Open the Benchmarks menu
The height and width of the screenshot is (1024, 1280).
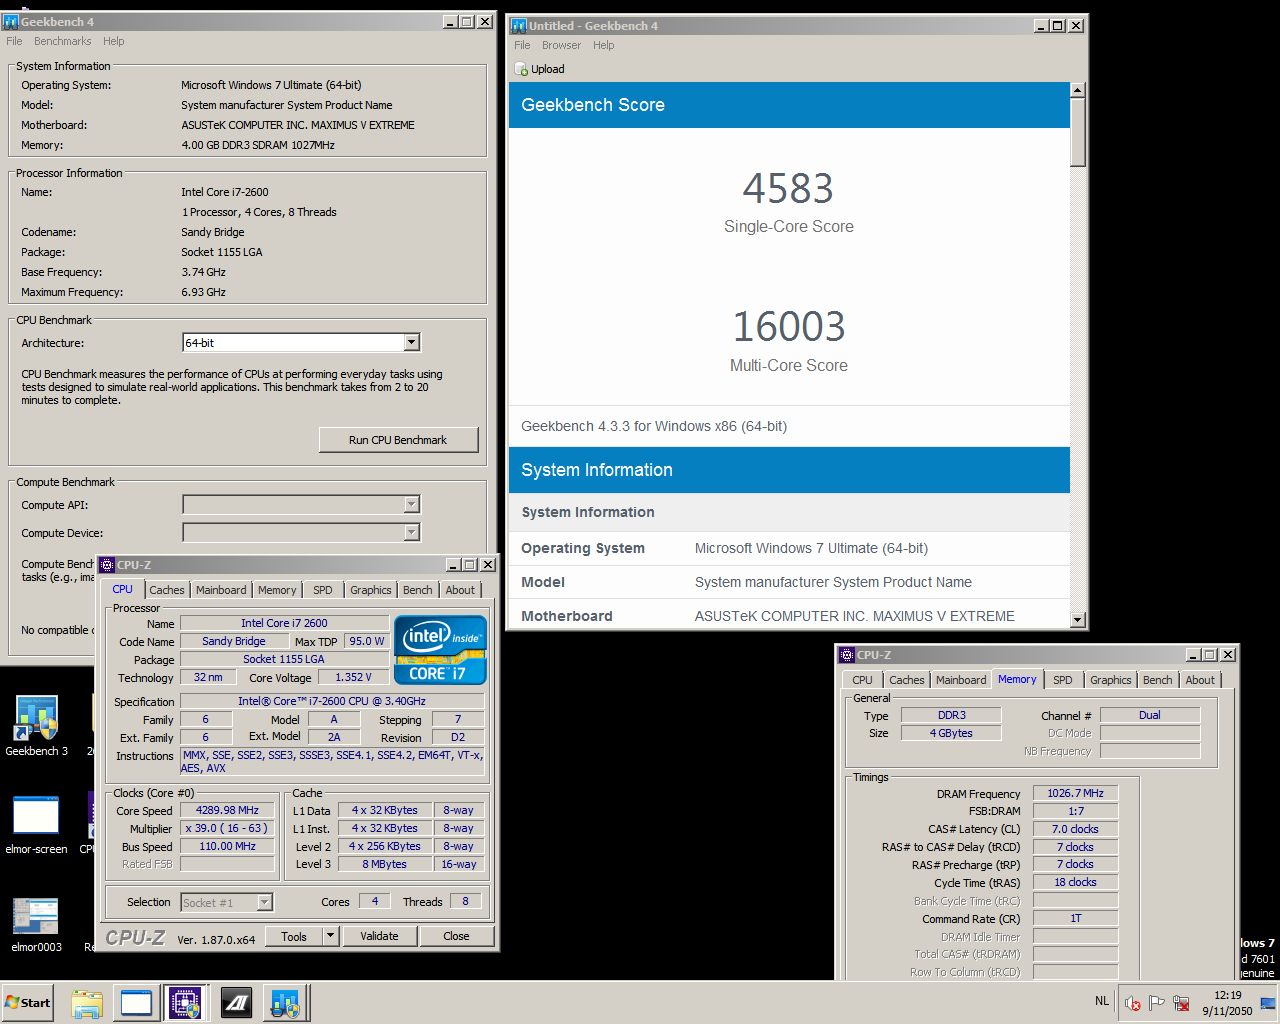click(x=62, y=41)
